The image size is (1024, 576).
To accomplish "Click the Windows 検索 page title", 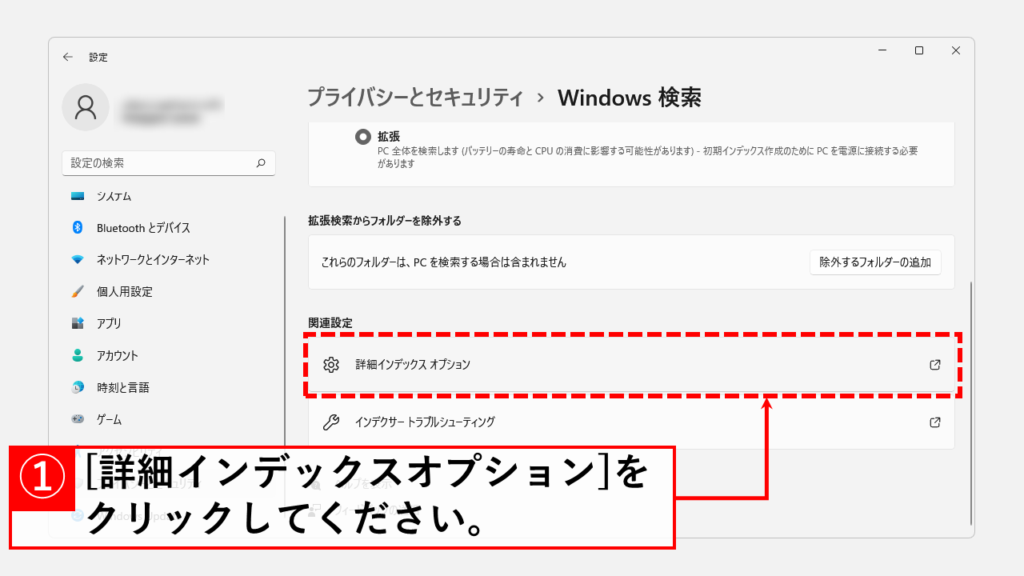I will pyautogui.click(x=630, y=97).
